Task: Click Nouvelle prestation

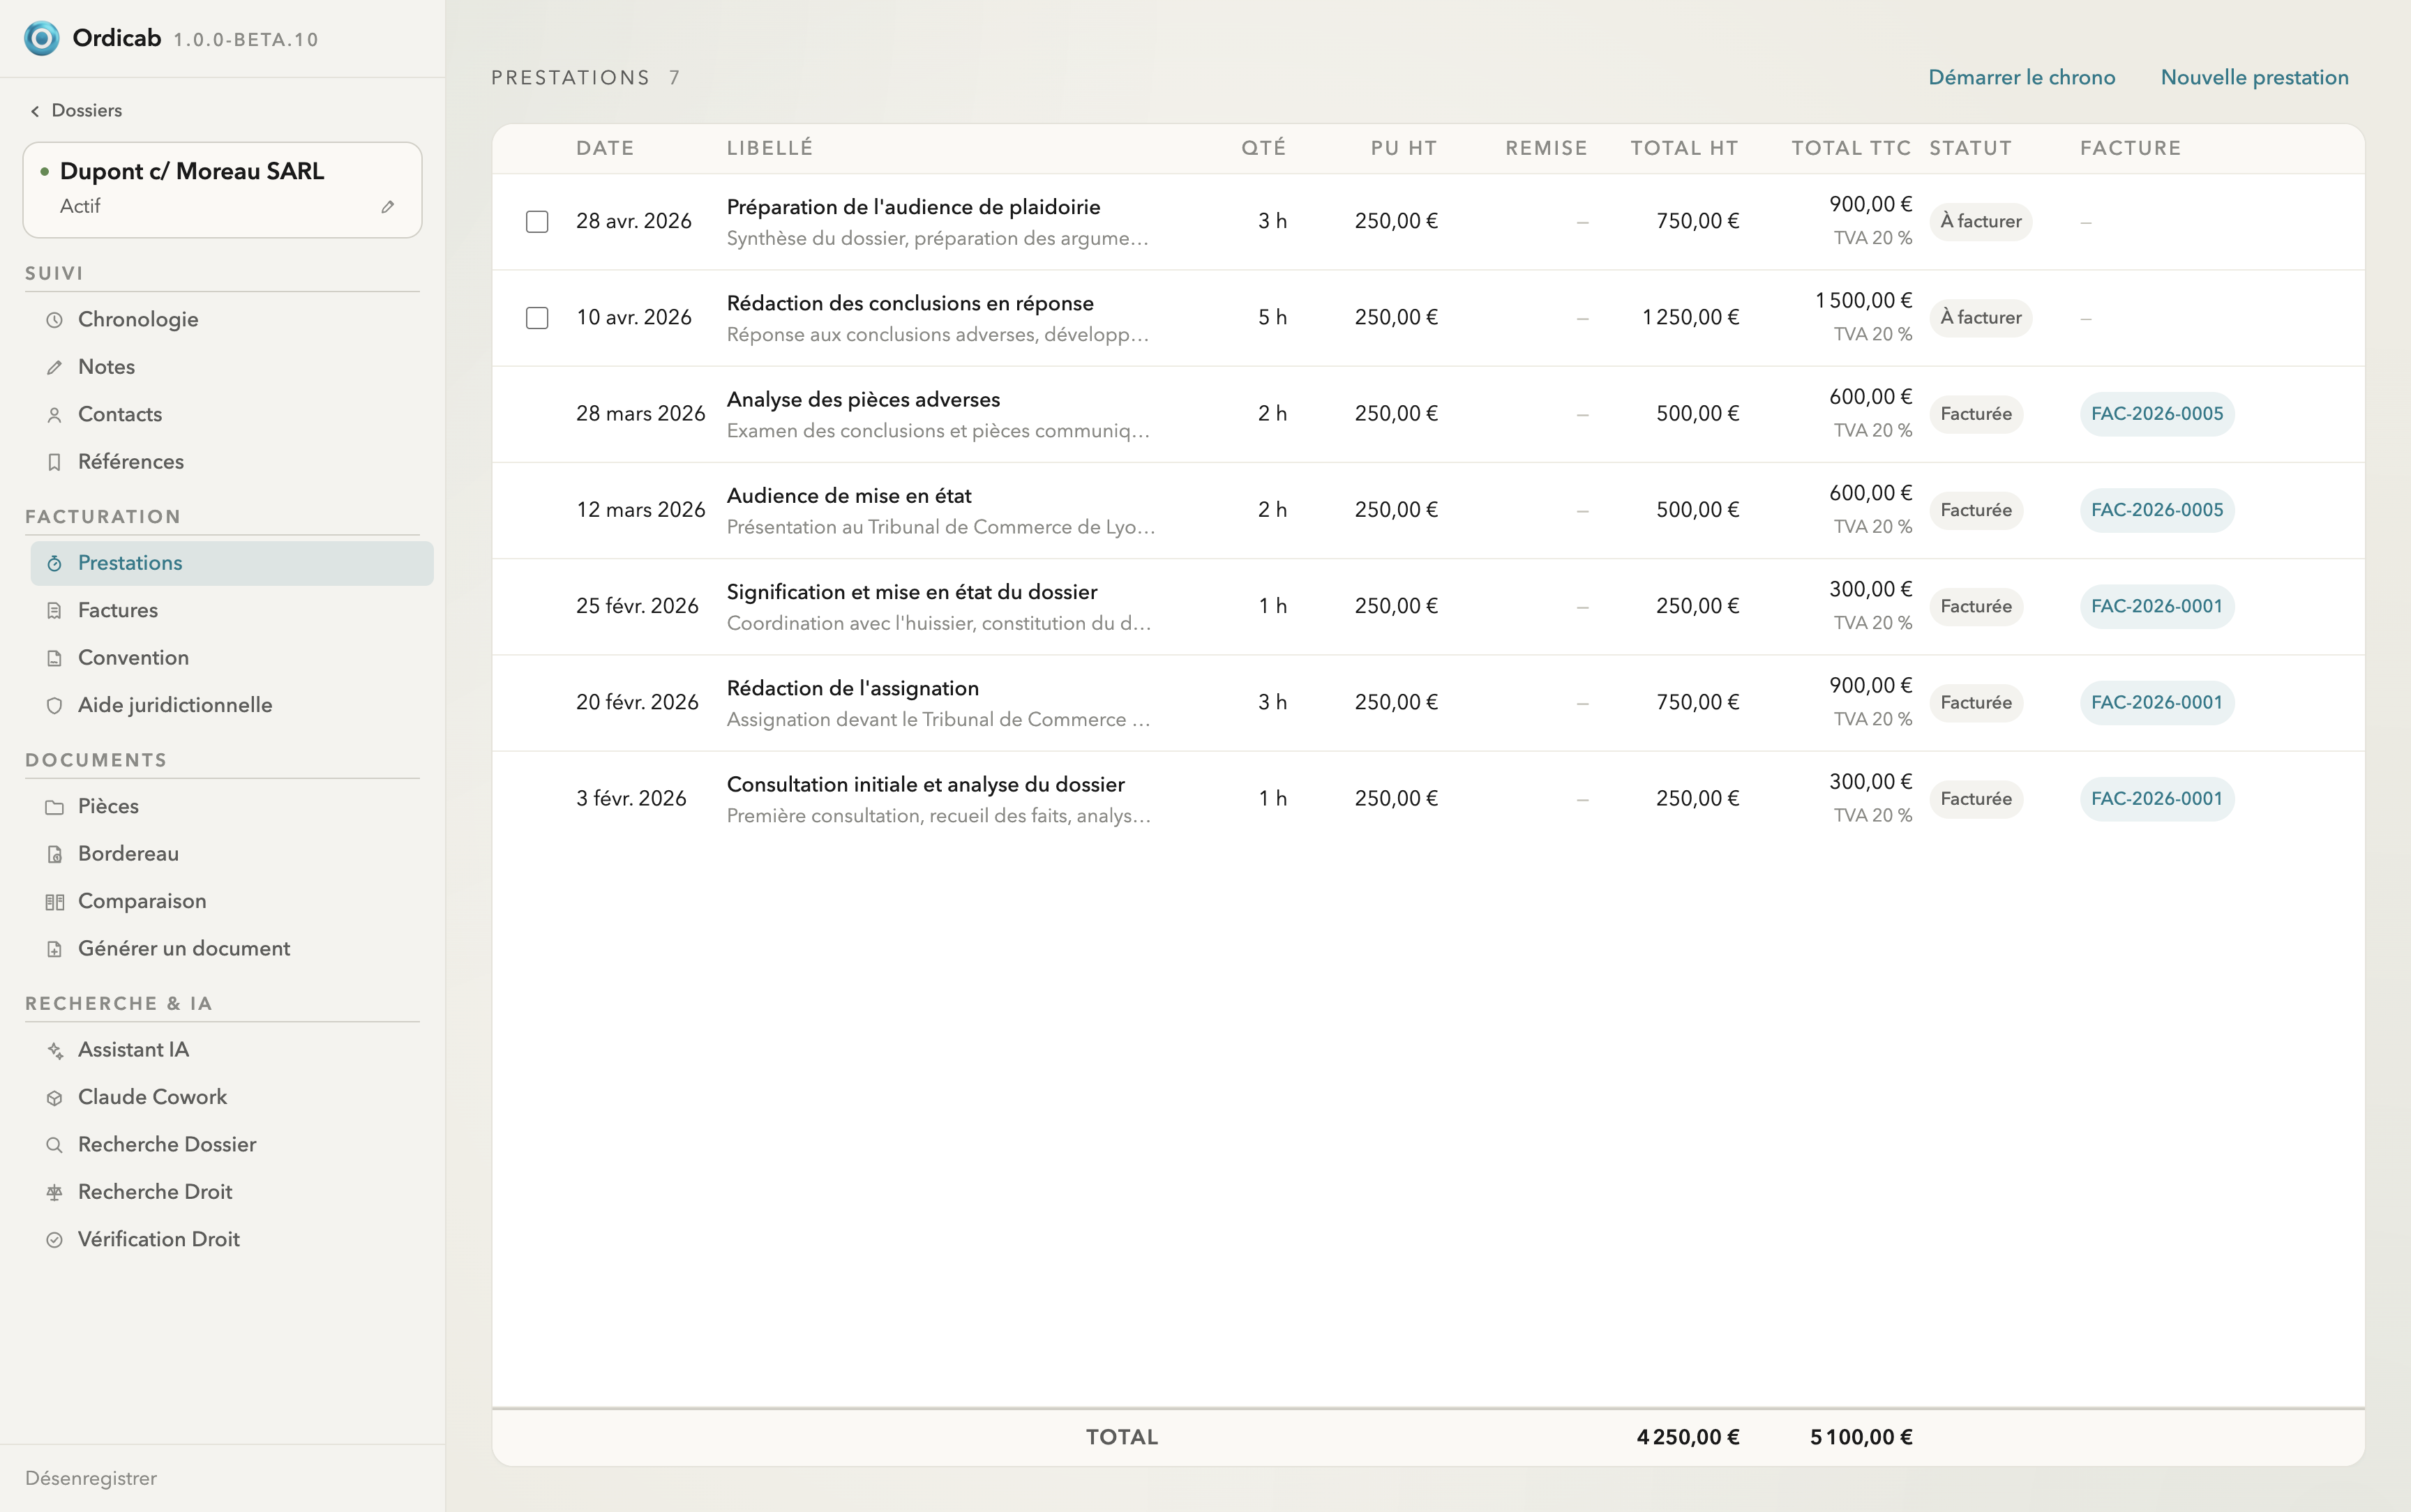Action: (2254, 78)
